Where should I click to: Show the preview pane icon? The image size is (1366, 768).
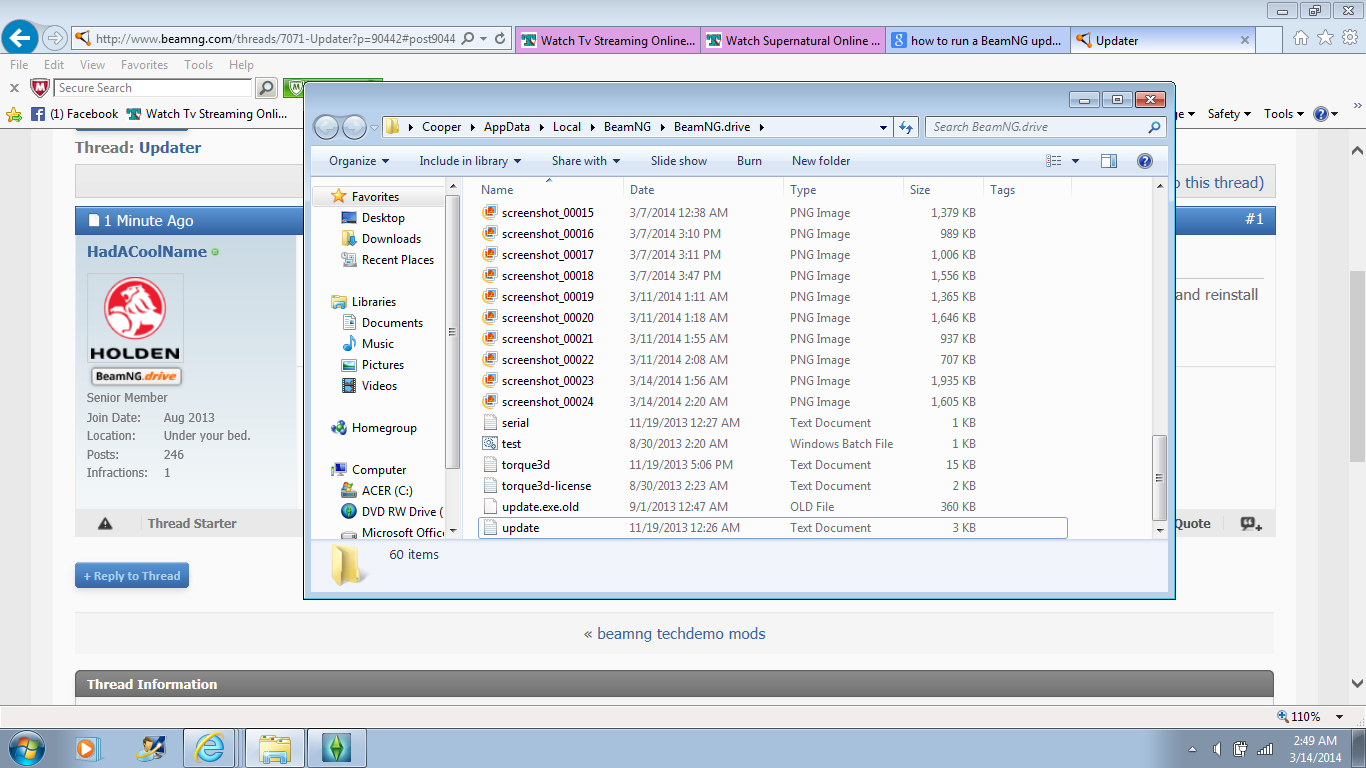[1108, 161]
